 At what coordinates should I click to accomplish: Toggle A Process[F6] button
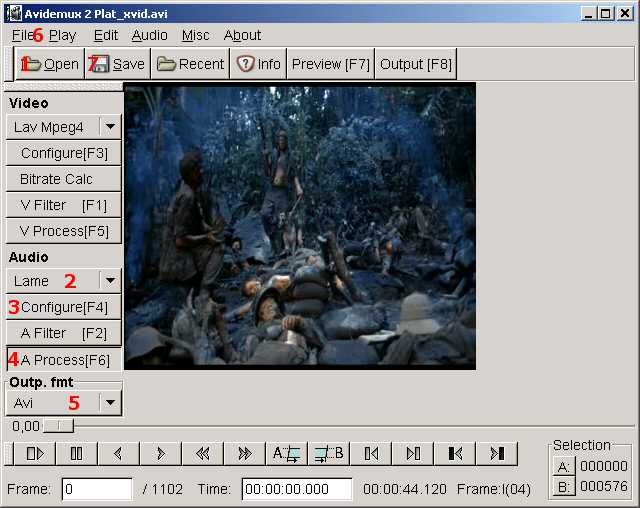(64, 360)
